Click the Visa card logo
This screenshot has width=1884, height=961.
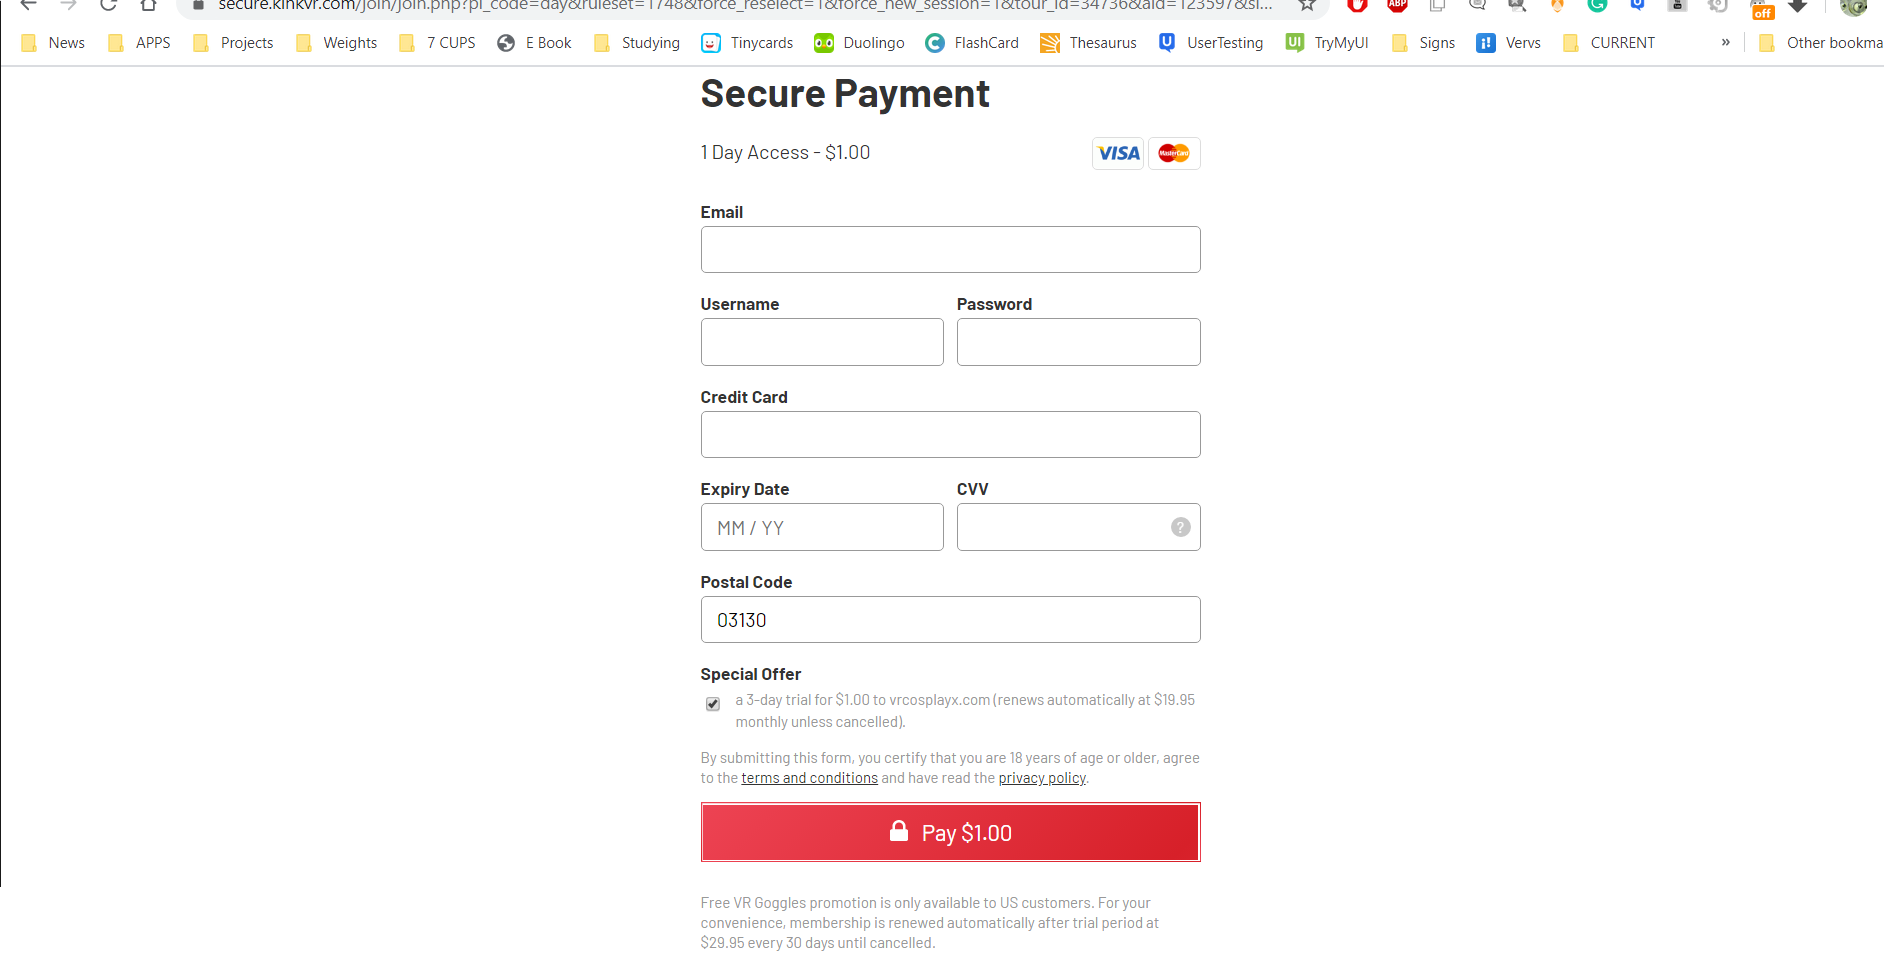coord(1118,153)
